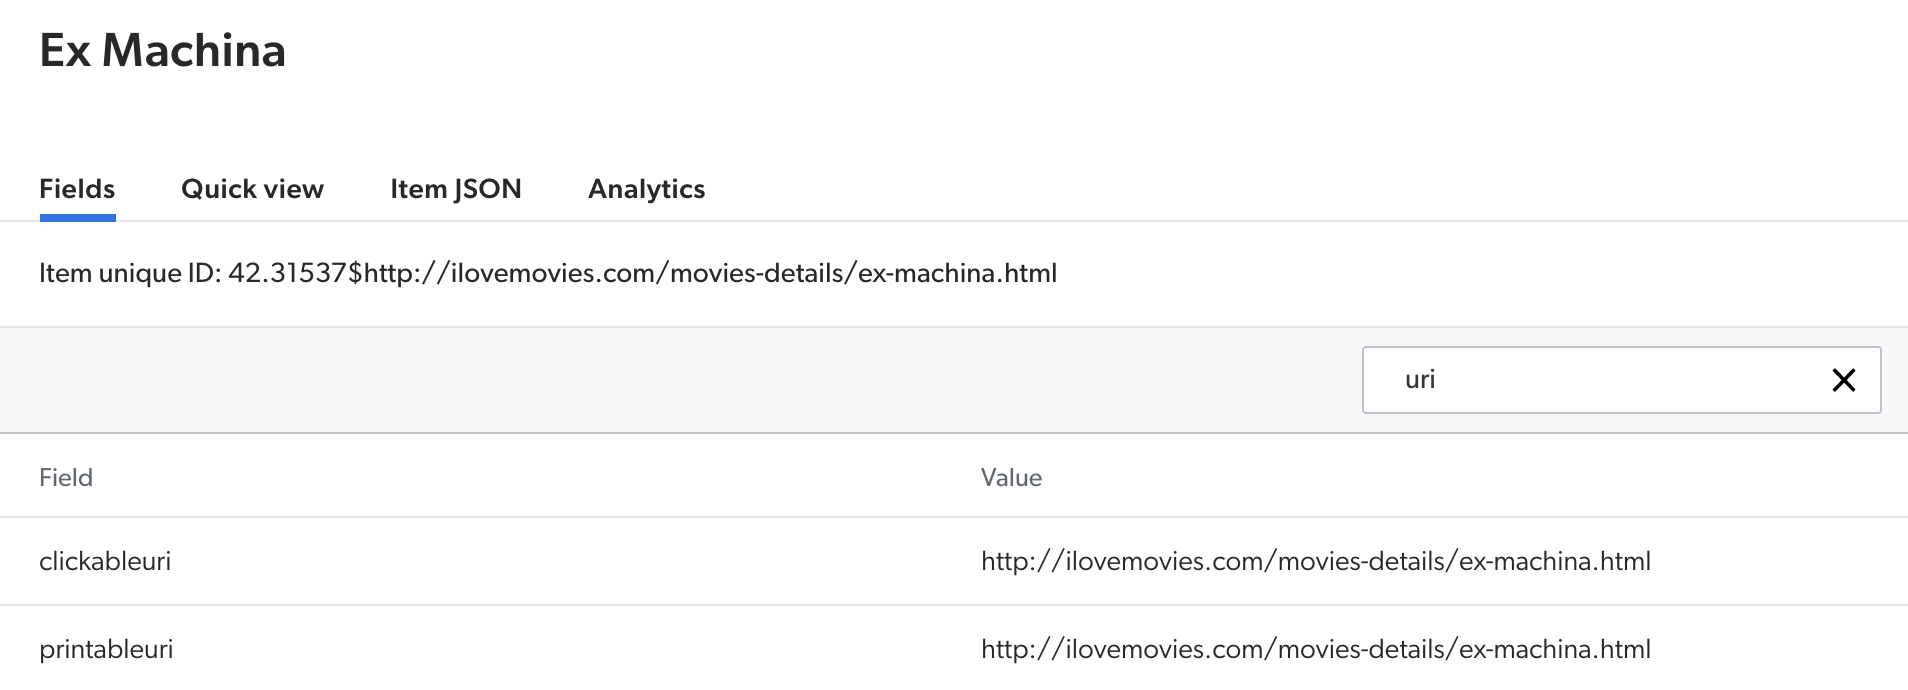Clear the uri filter with the X icon
Viewport: 1908px width, 690px height.
click(1843, 380)
